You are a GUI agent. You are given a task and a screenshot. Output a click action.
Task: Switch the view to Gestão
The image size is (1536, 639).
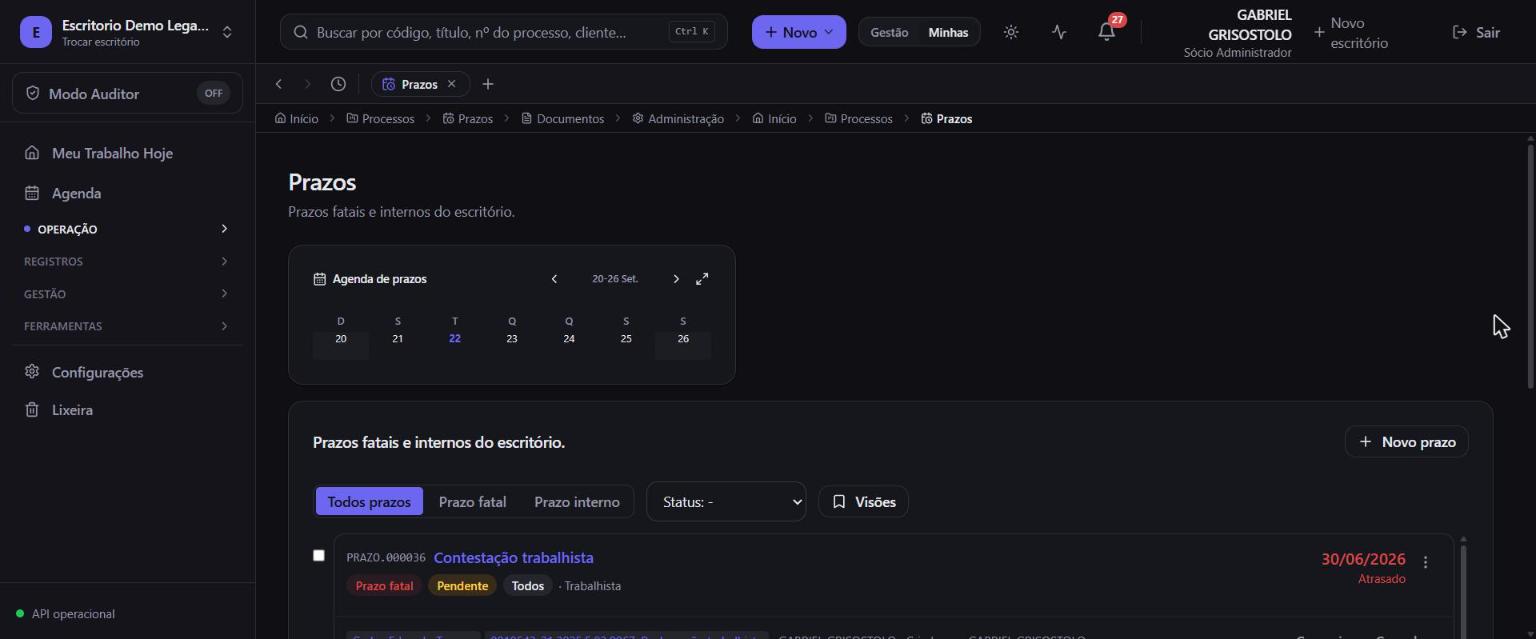(x=889, y=32)
